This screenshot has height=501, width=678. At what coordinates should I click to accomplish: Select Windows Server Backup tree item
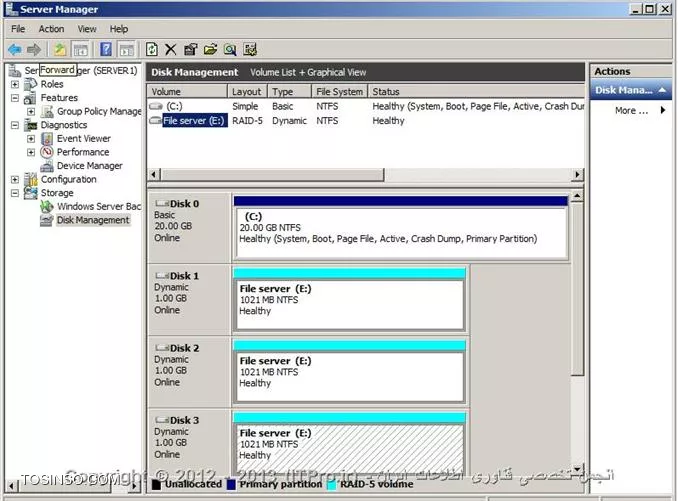pos(99,207)
